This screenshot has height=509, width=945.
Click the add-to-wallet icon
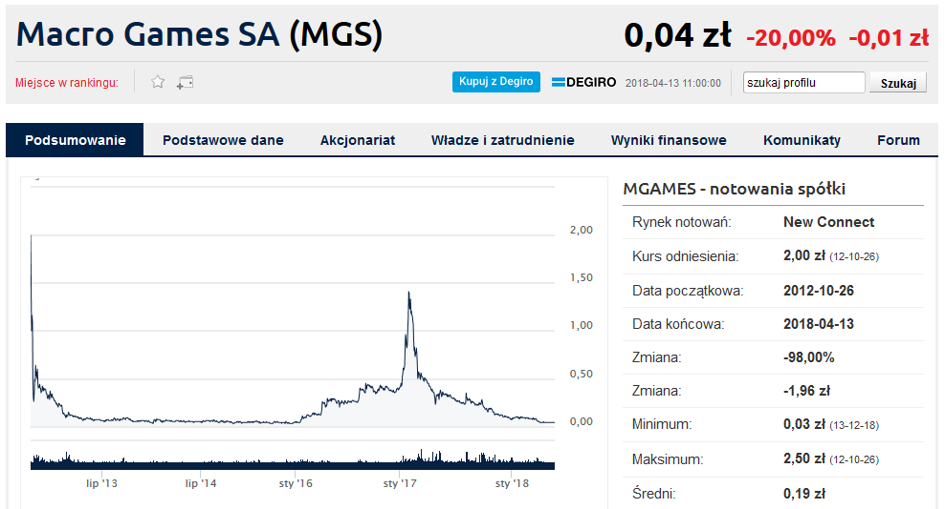click(x=185, y=82)
